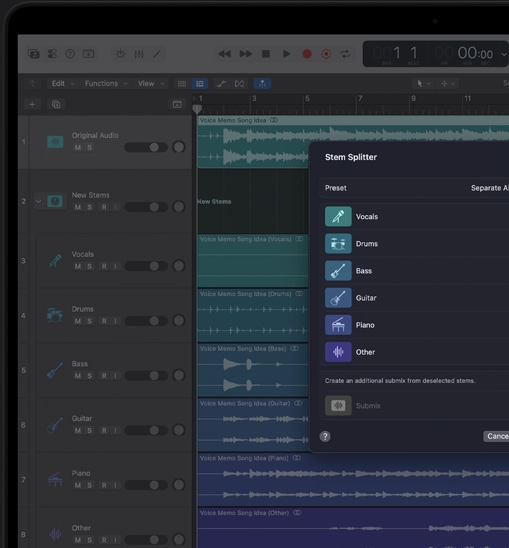Click the Capture Recording button
509x548 pixels.
(x=326, y=54)
